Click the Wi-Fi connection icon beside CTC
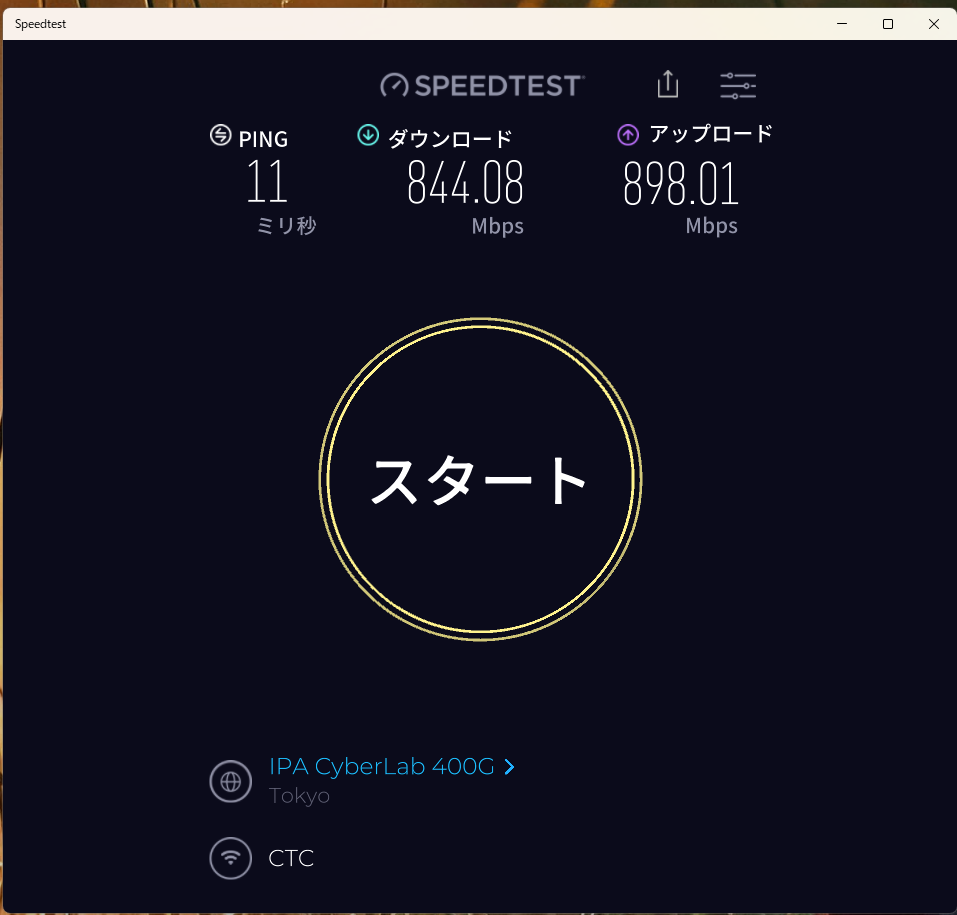 pos(230,858)
